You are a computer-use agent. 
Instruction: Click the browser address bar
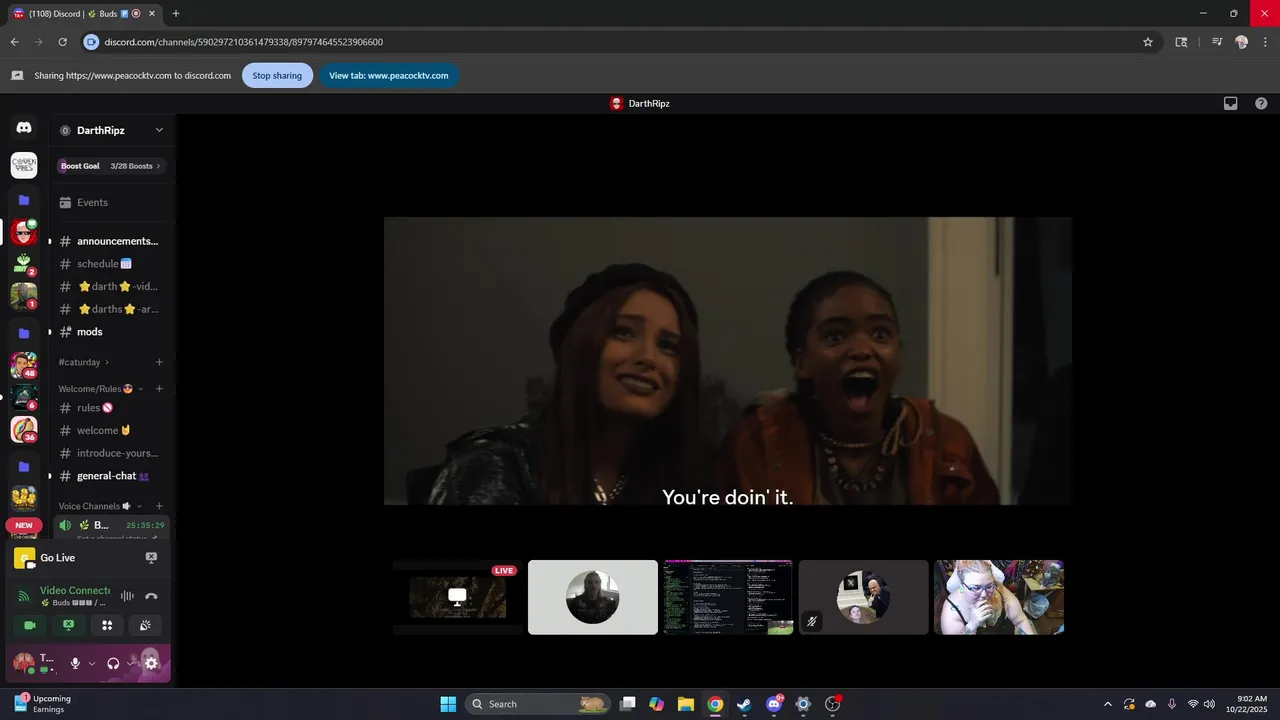pos(620,42)
